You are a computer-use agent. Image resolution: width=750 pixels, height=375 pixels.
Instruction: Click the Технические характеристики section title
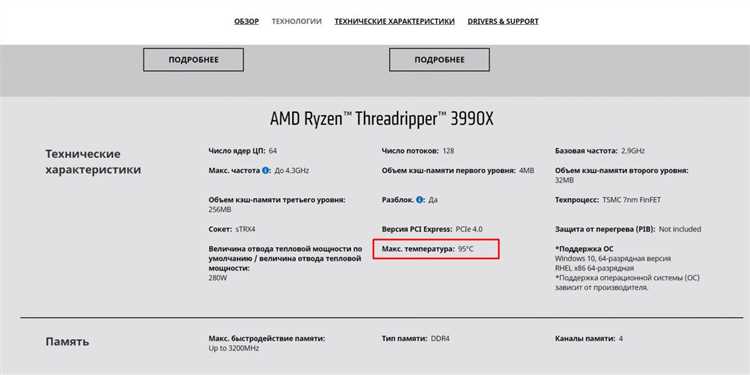tap(93, 162)
